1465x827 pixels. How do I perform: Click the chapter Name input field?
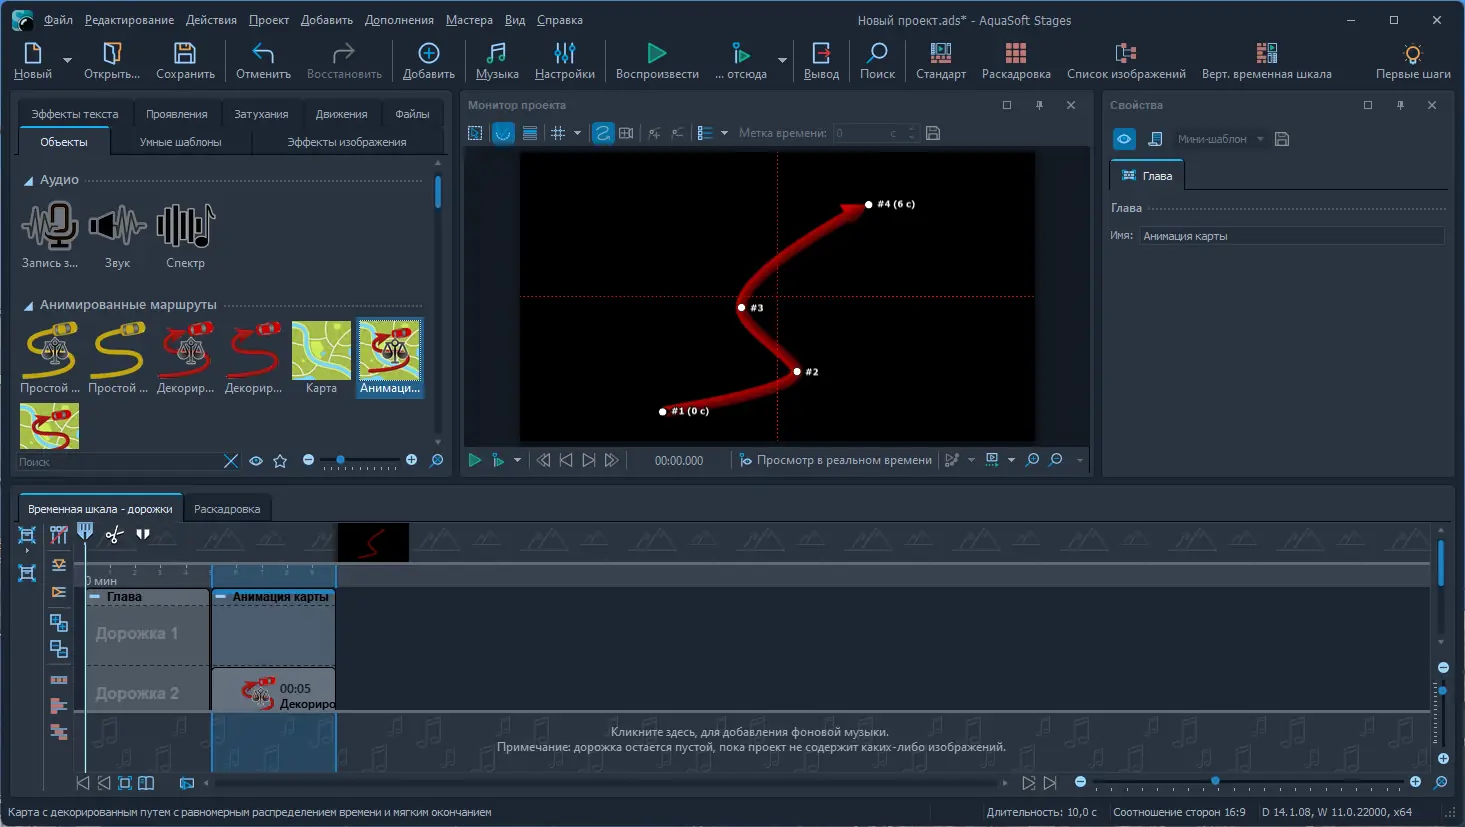pos(1291,236)
